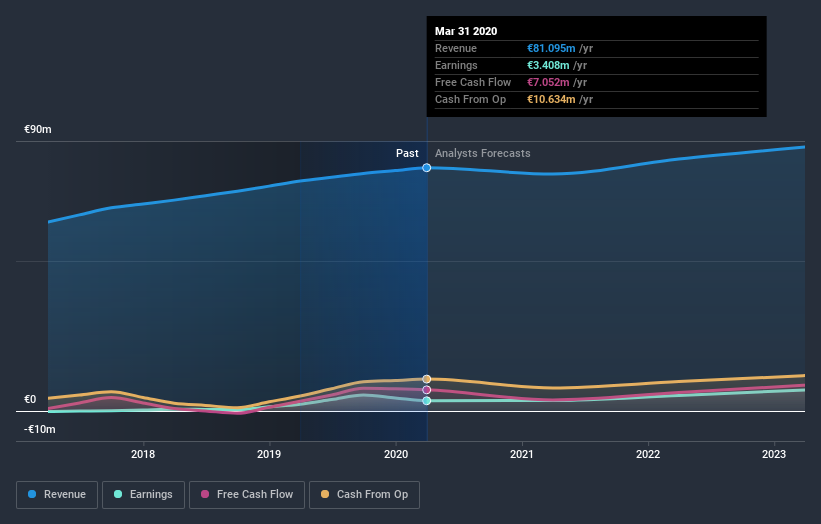Click the pink Free Cash Flow data point
Screen dimensions: 821x524
[x=427, y=390]
